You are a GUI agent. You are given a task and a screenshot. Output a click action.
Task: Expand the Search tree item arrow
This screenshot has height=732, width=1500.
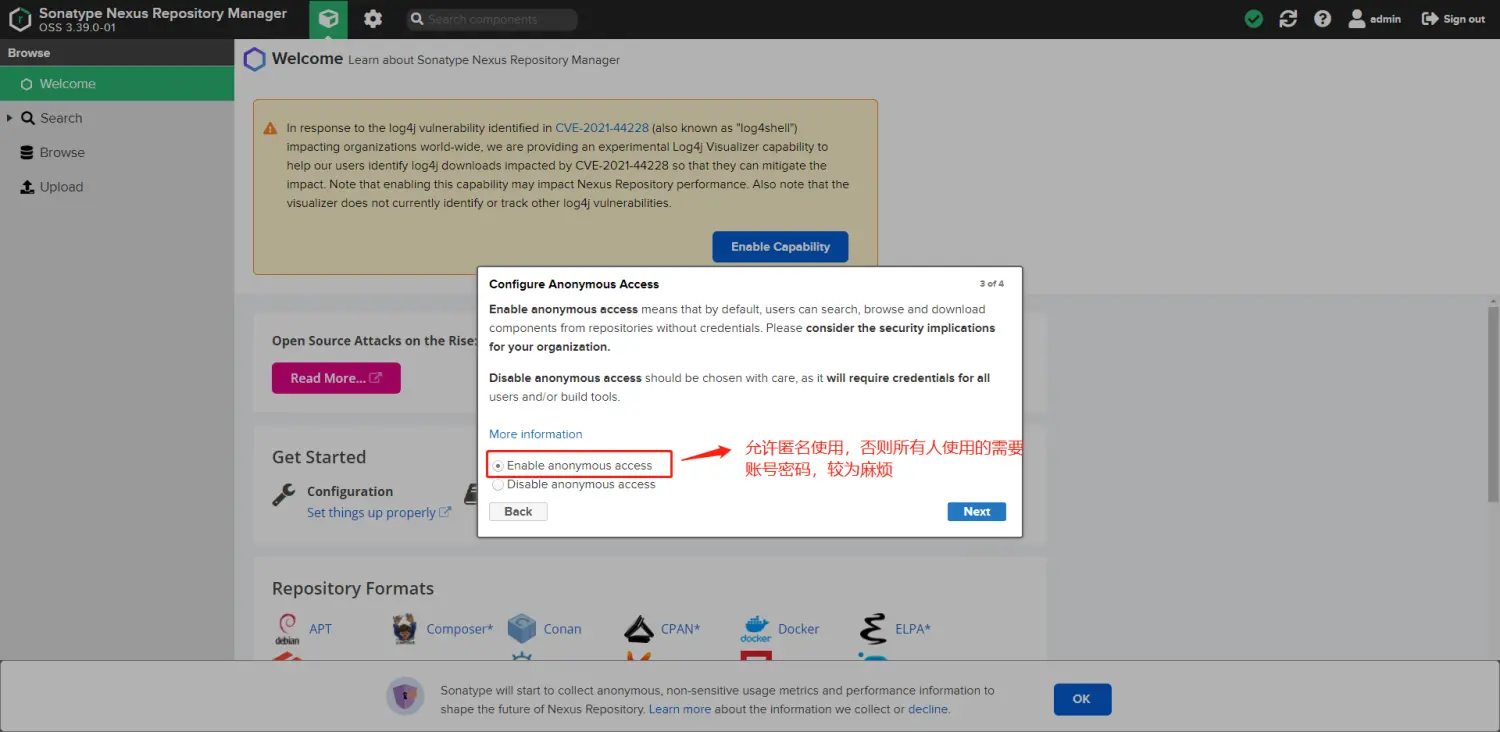tap(10, 118)
